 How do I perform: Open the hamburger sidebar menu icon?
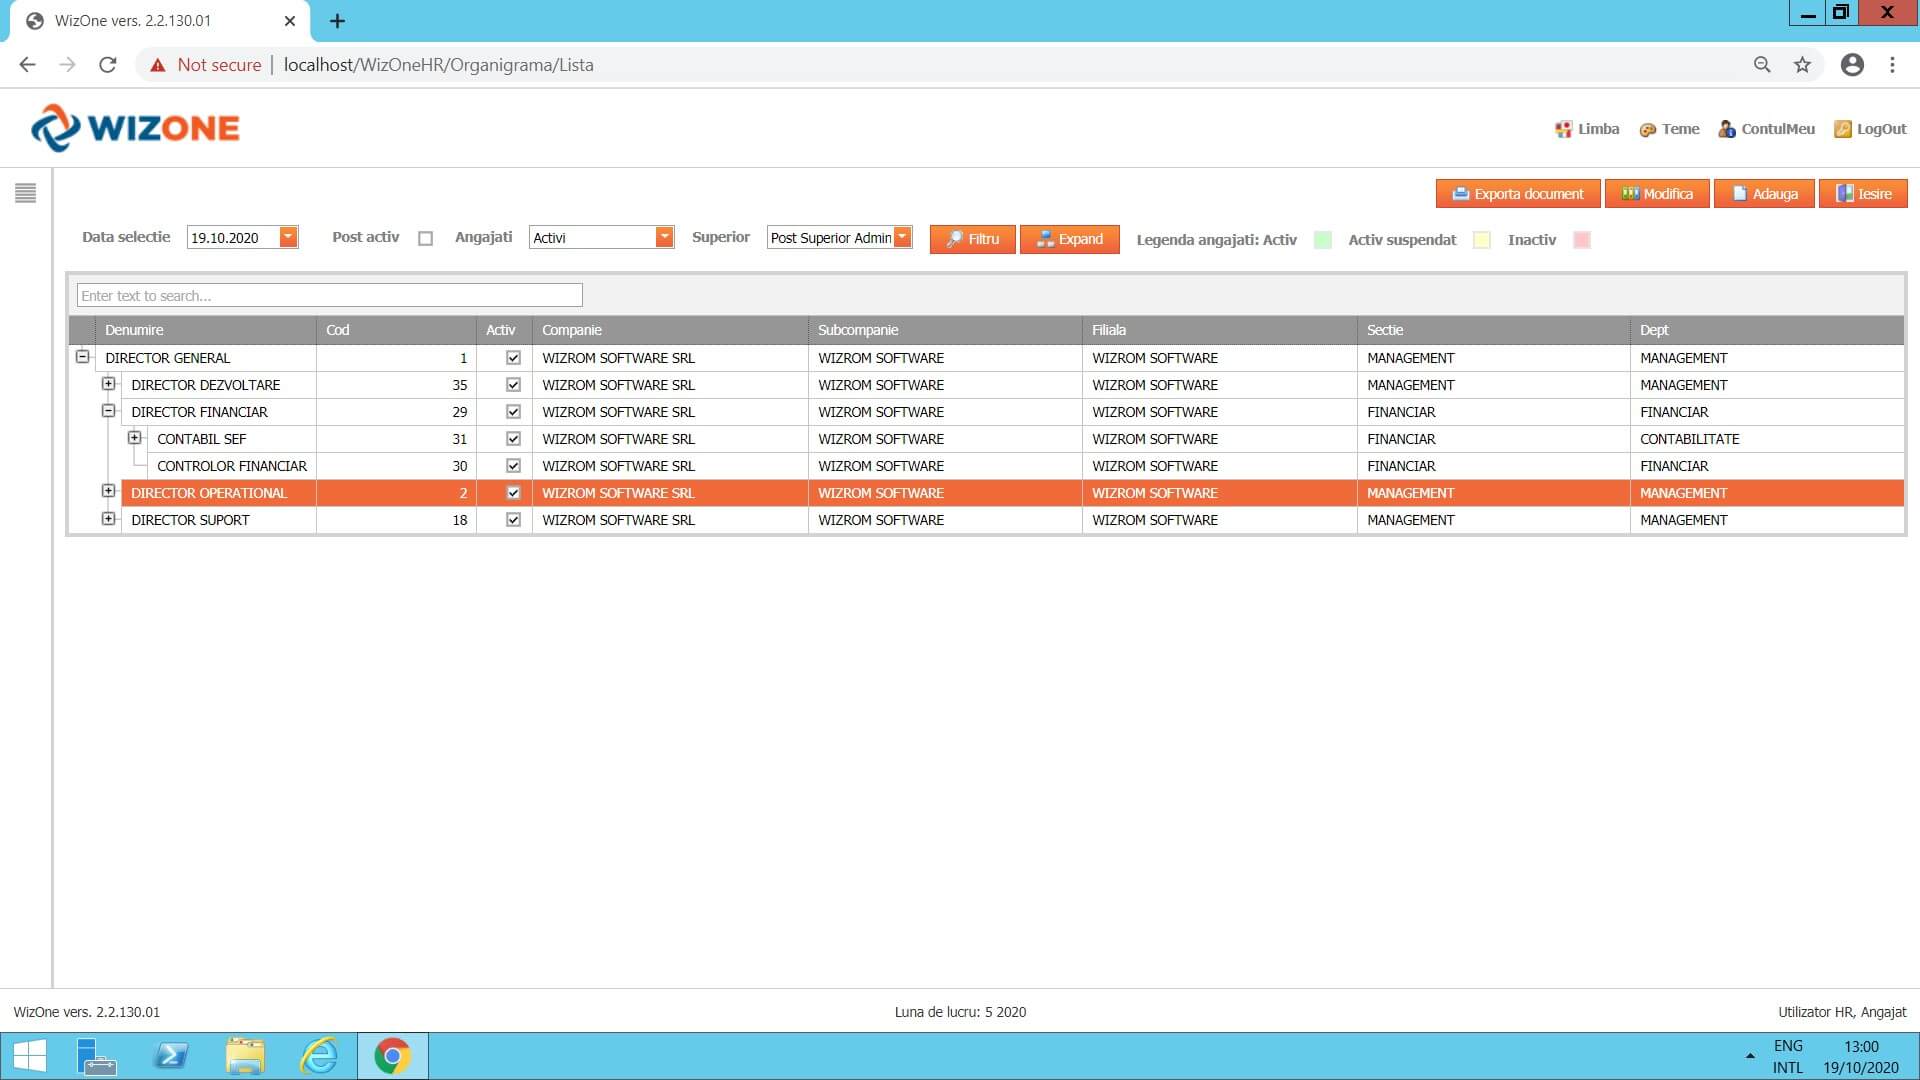25,193
